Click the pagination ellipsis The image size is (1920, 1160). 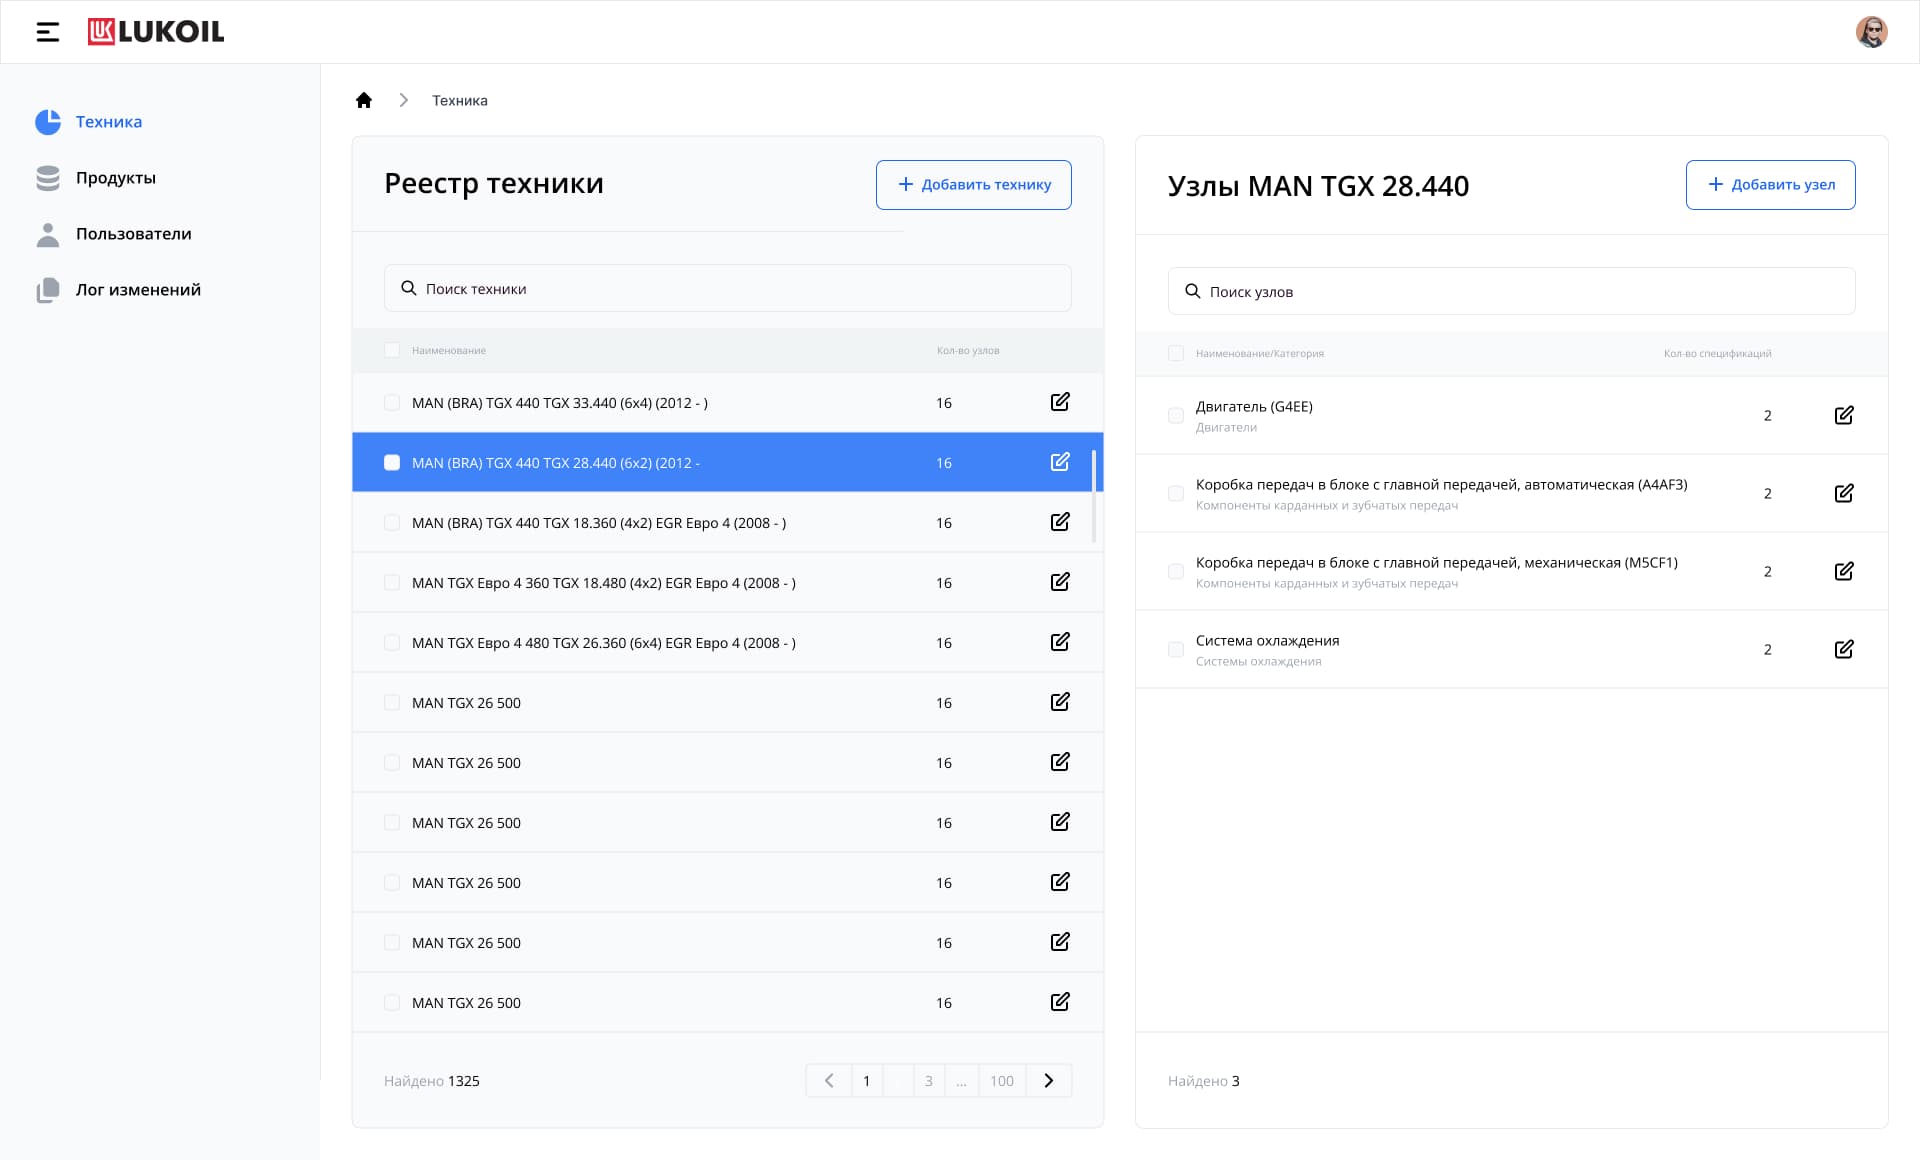point(961,1080)
